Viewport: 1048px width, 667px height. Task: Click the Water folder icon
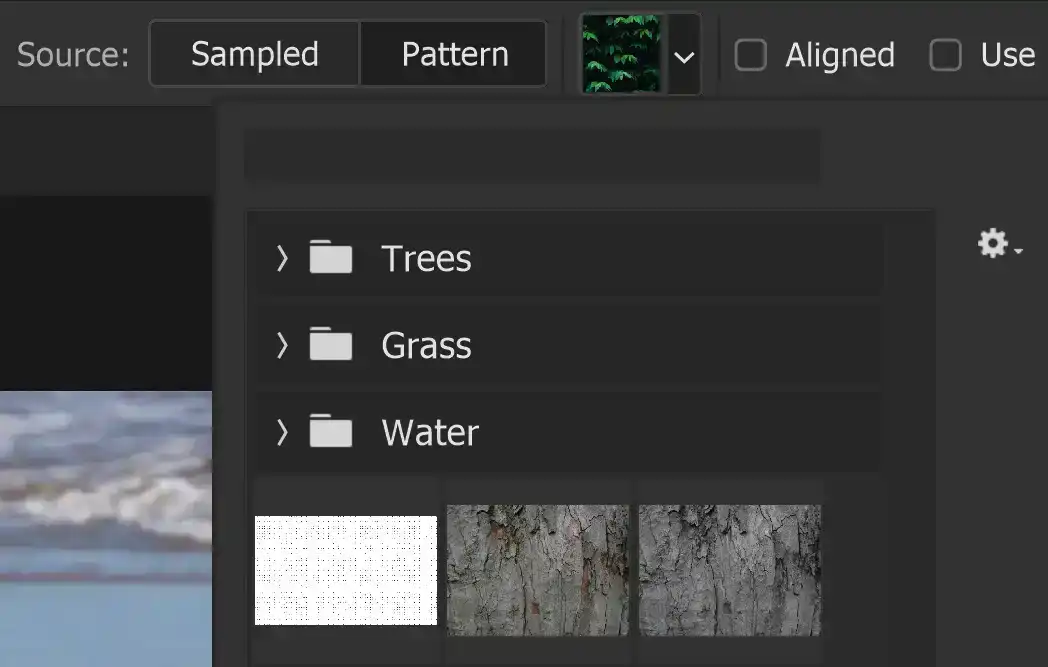click(x=331, y=432)
